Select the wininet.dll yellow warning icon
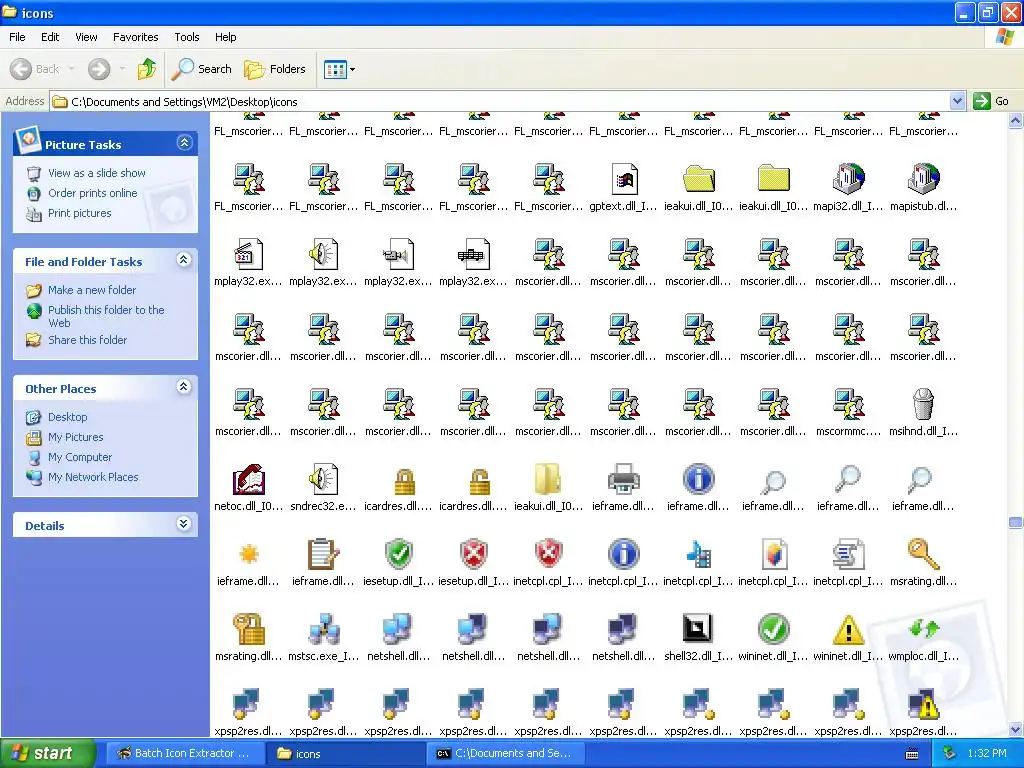 pyautogui.click(x=848, y=631)
